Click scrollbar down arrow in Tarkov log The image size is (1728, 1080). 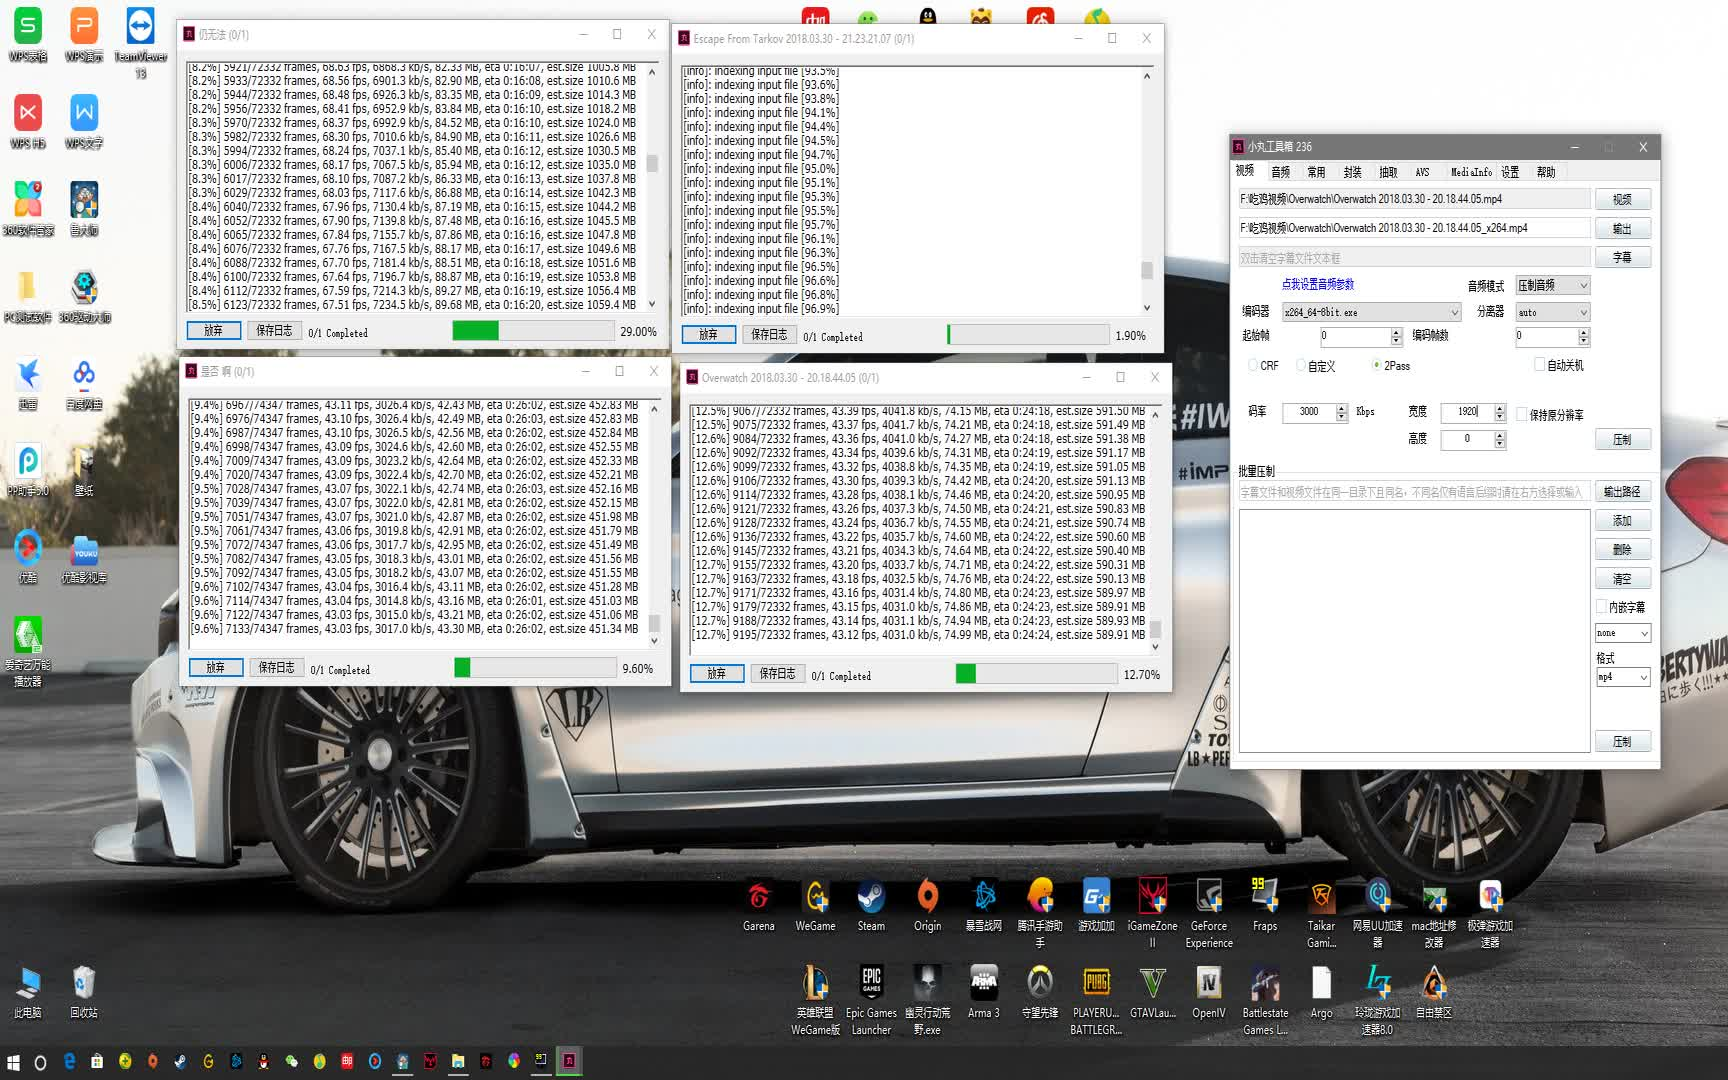(x=1147, y=308)
